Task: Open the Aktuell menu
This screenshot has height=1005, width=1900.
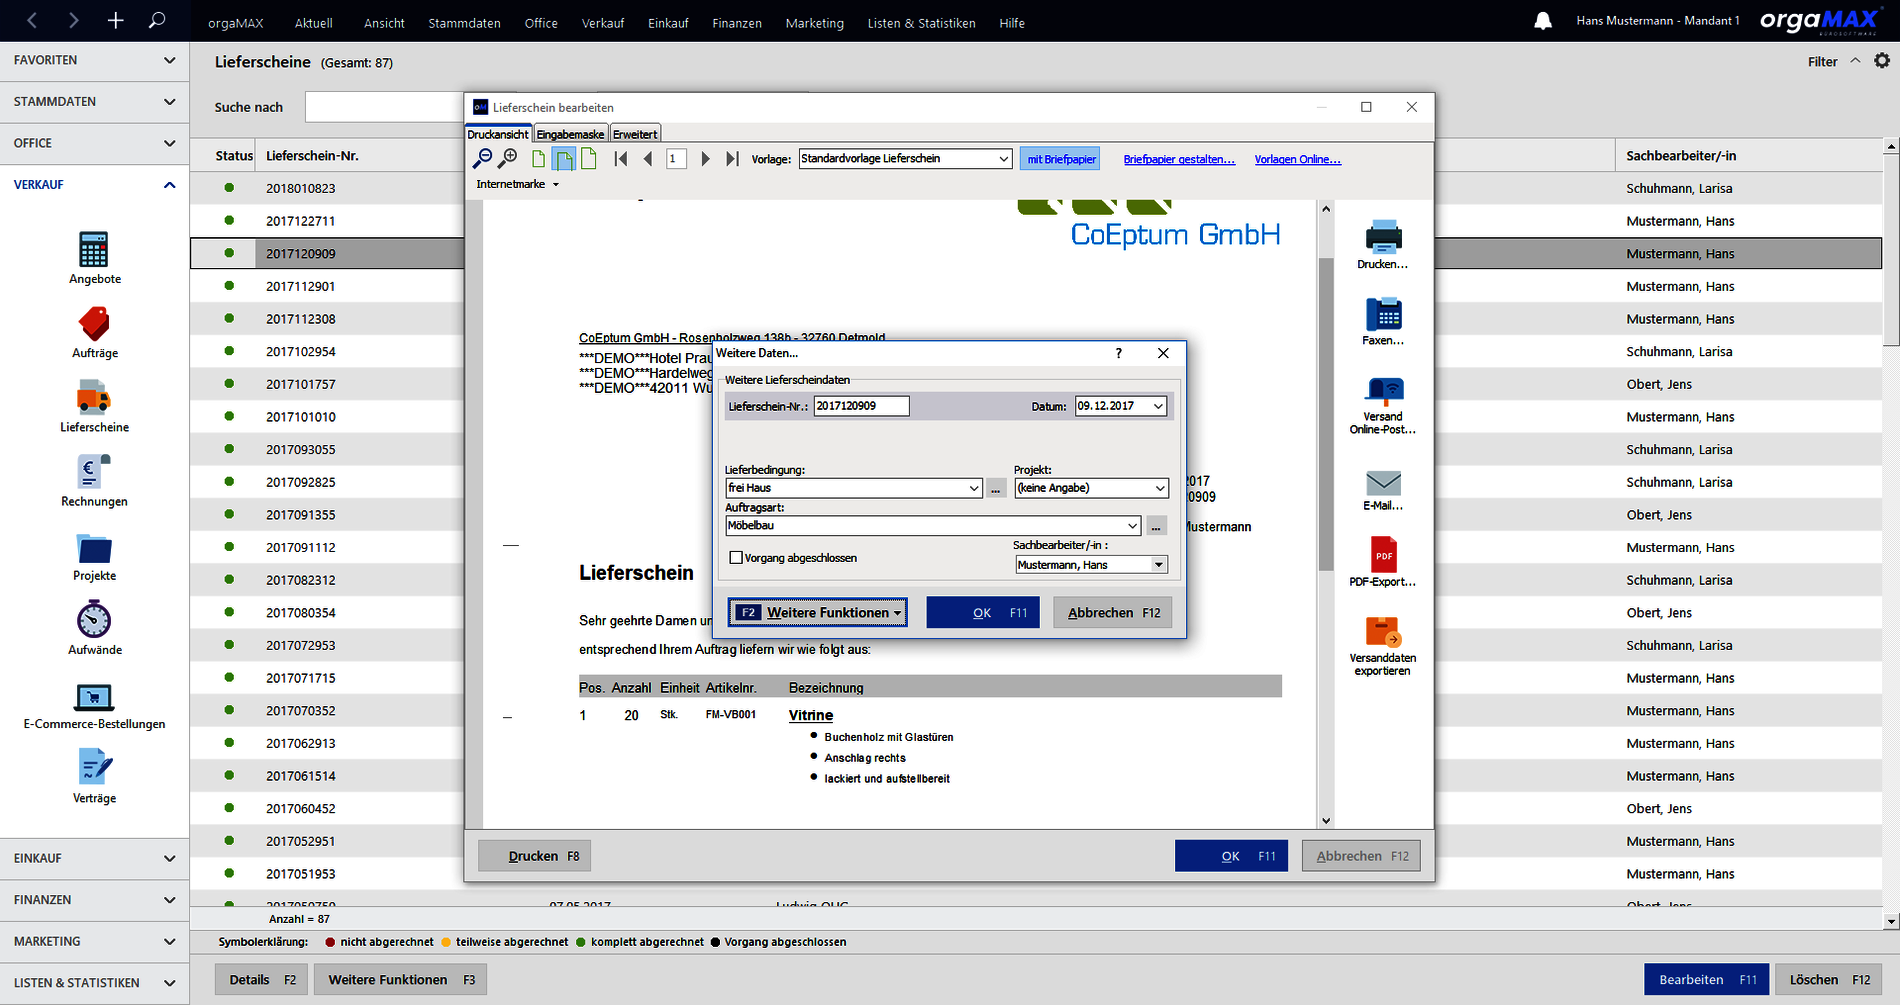Action: 313,23
